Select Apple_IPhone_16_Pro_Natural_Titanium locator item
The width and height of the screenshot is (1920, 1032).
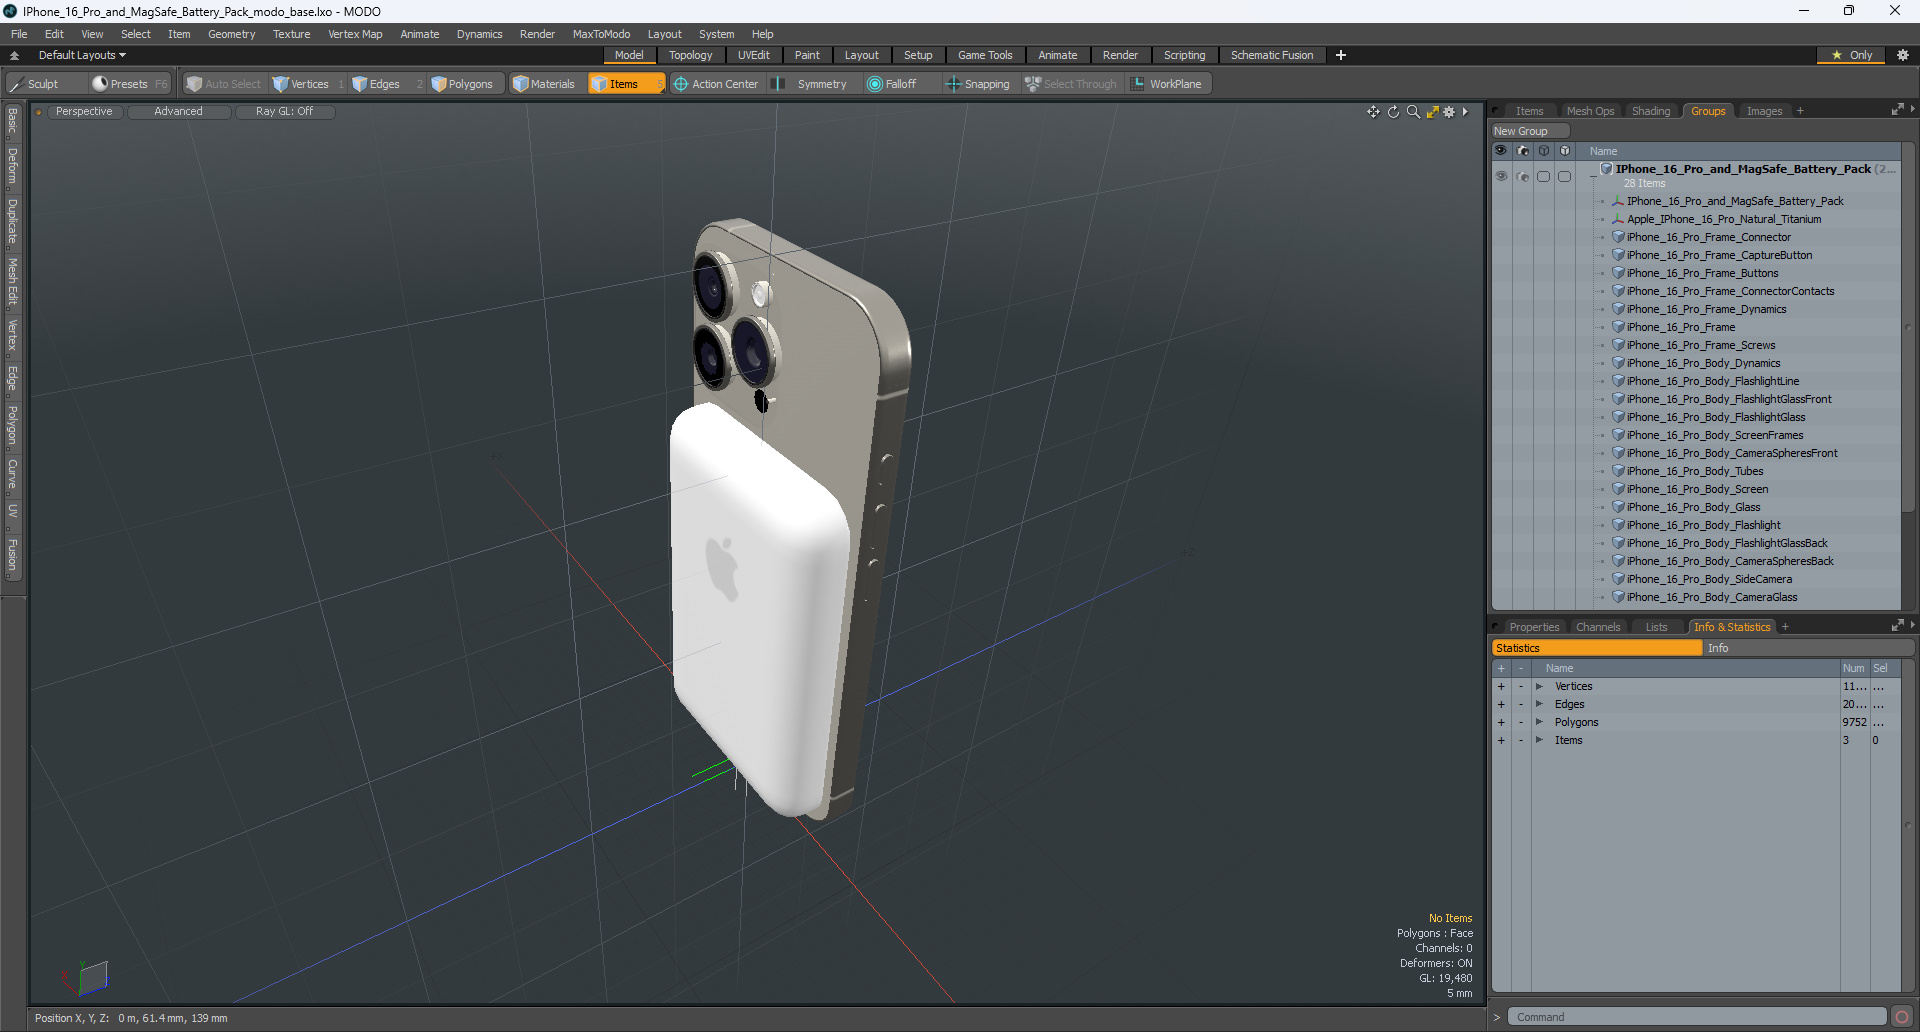[x=1723, y=219]
